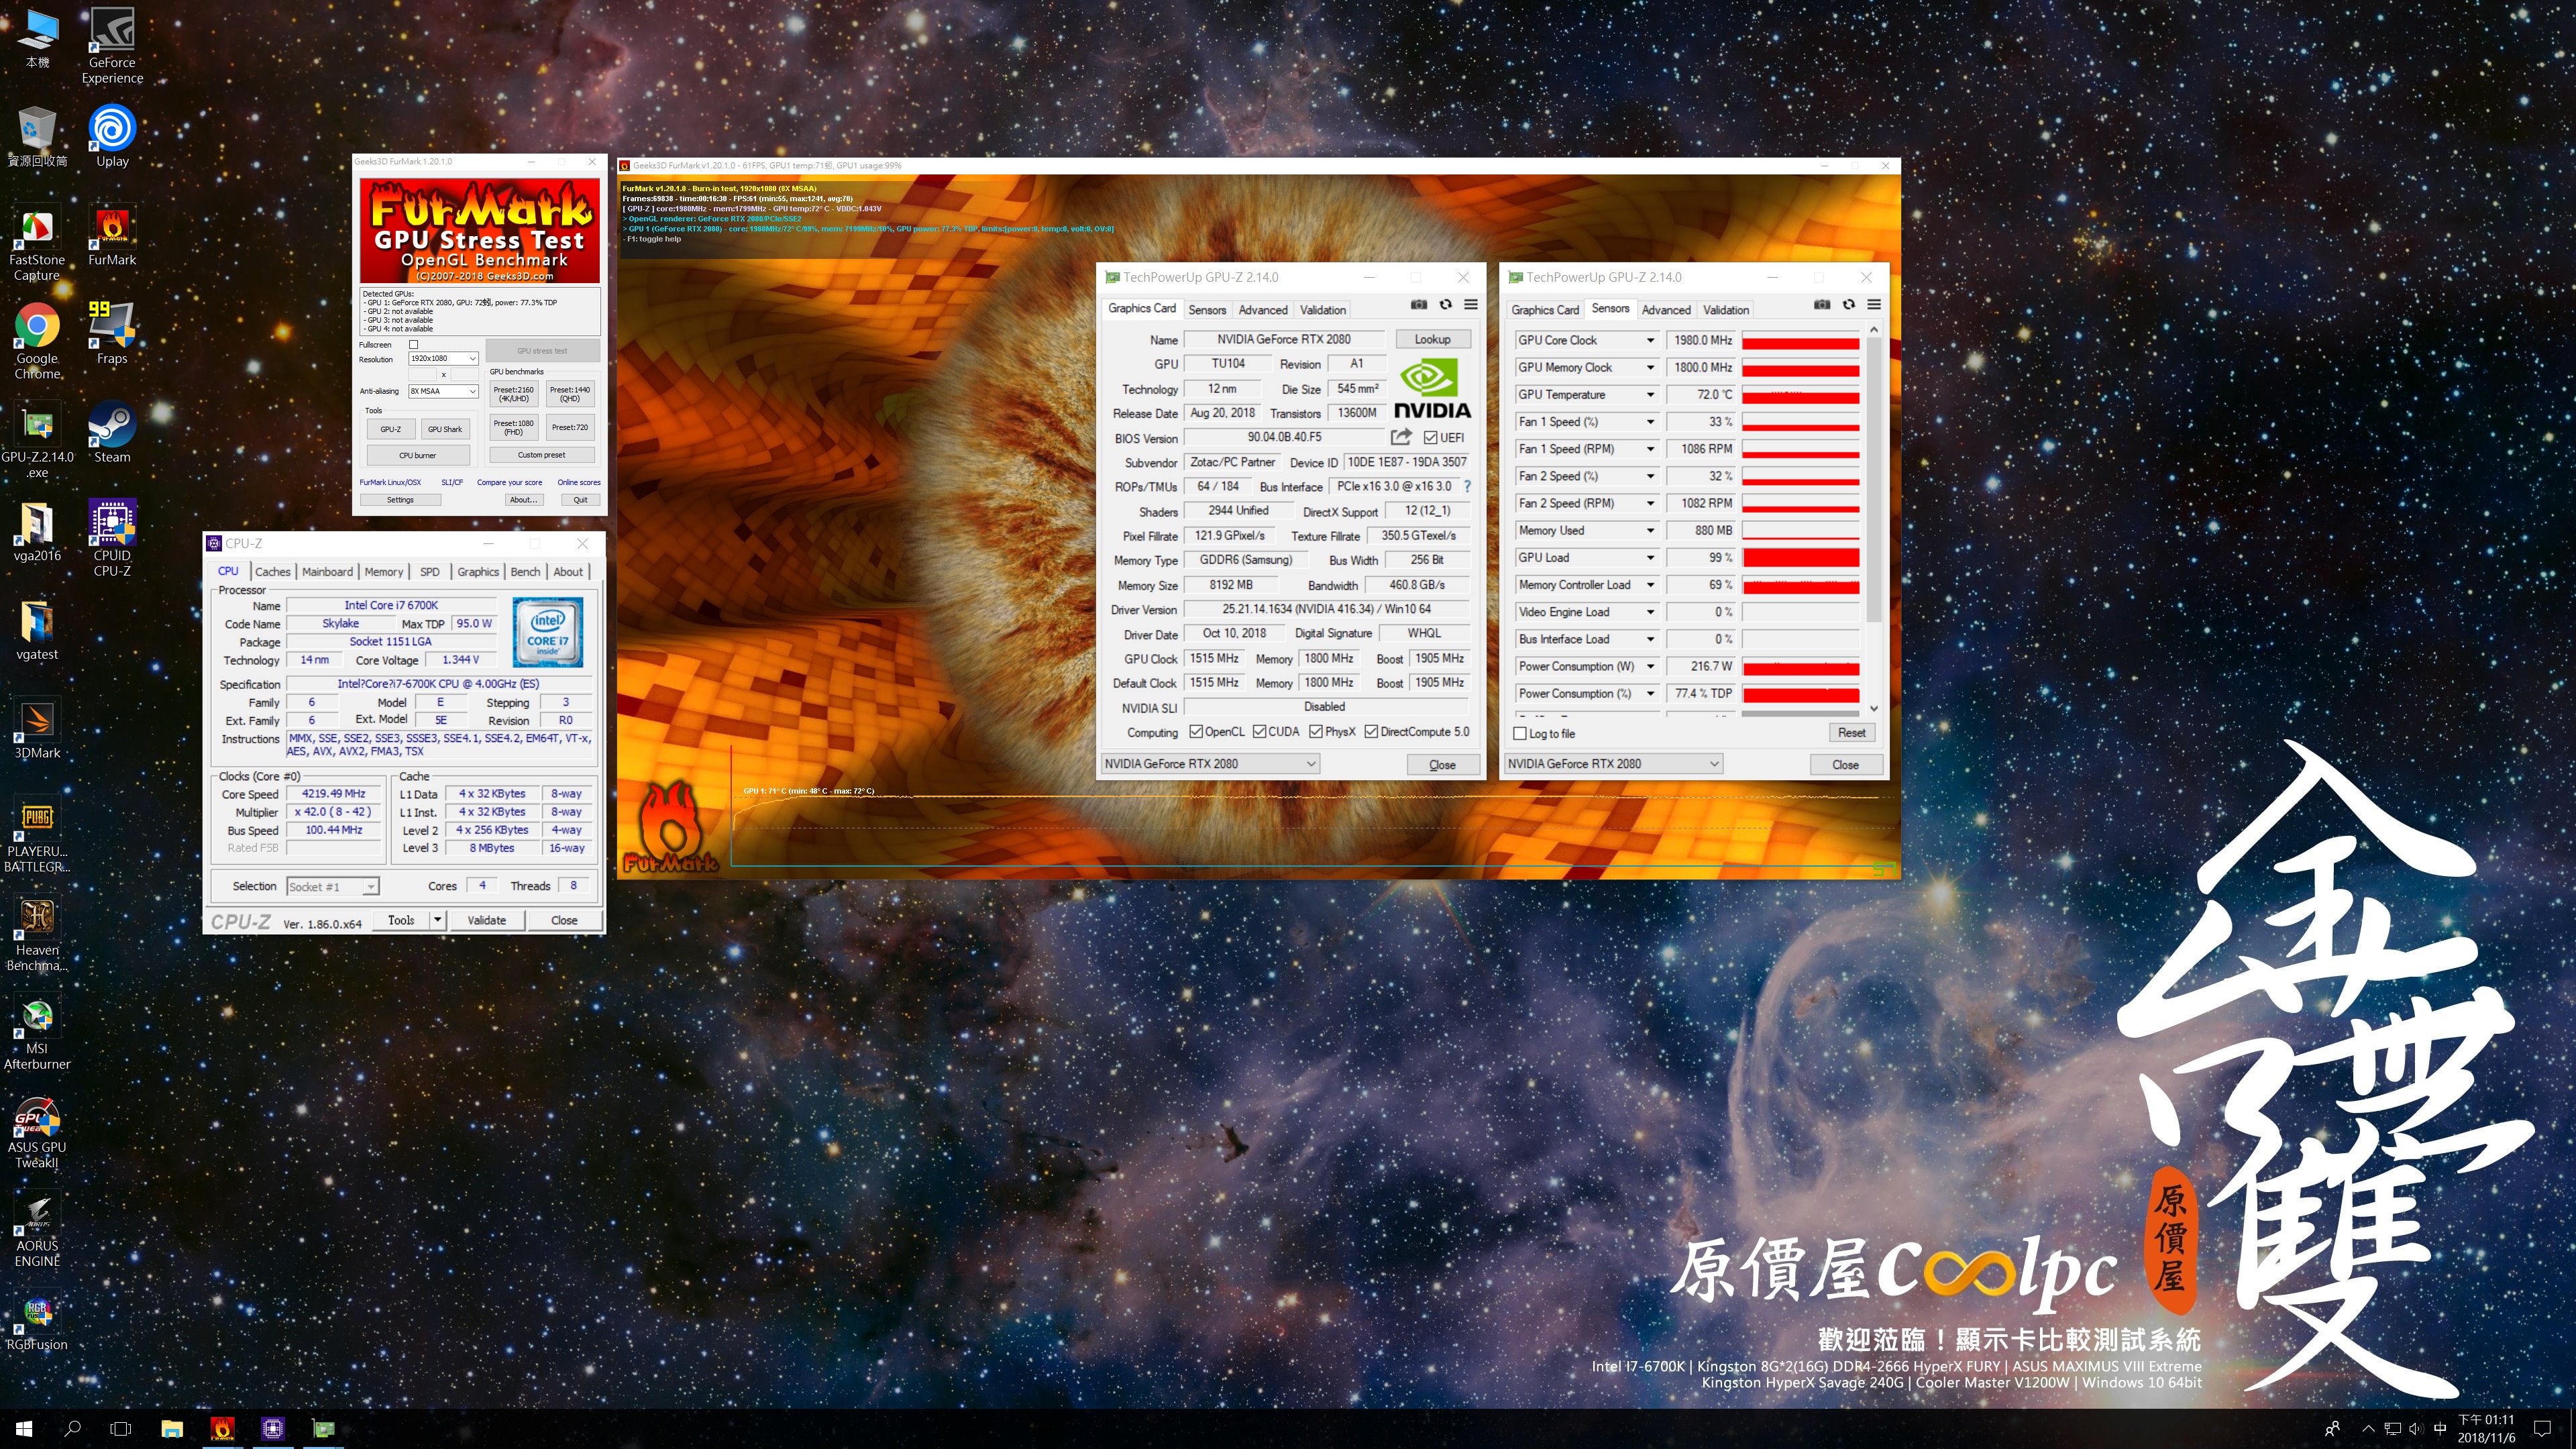
Task: Toggle OpenCL checkbox in GPU-Z
Action: [1196, 732]
